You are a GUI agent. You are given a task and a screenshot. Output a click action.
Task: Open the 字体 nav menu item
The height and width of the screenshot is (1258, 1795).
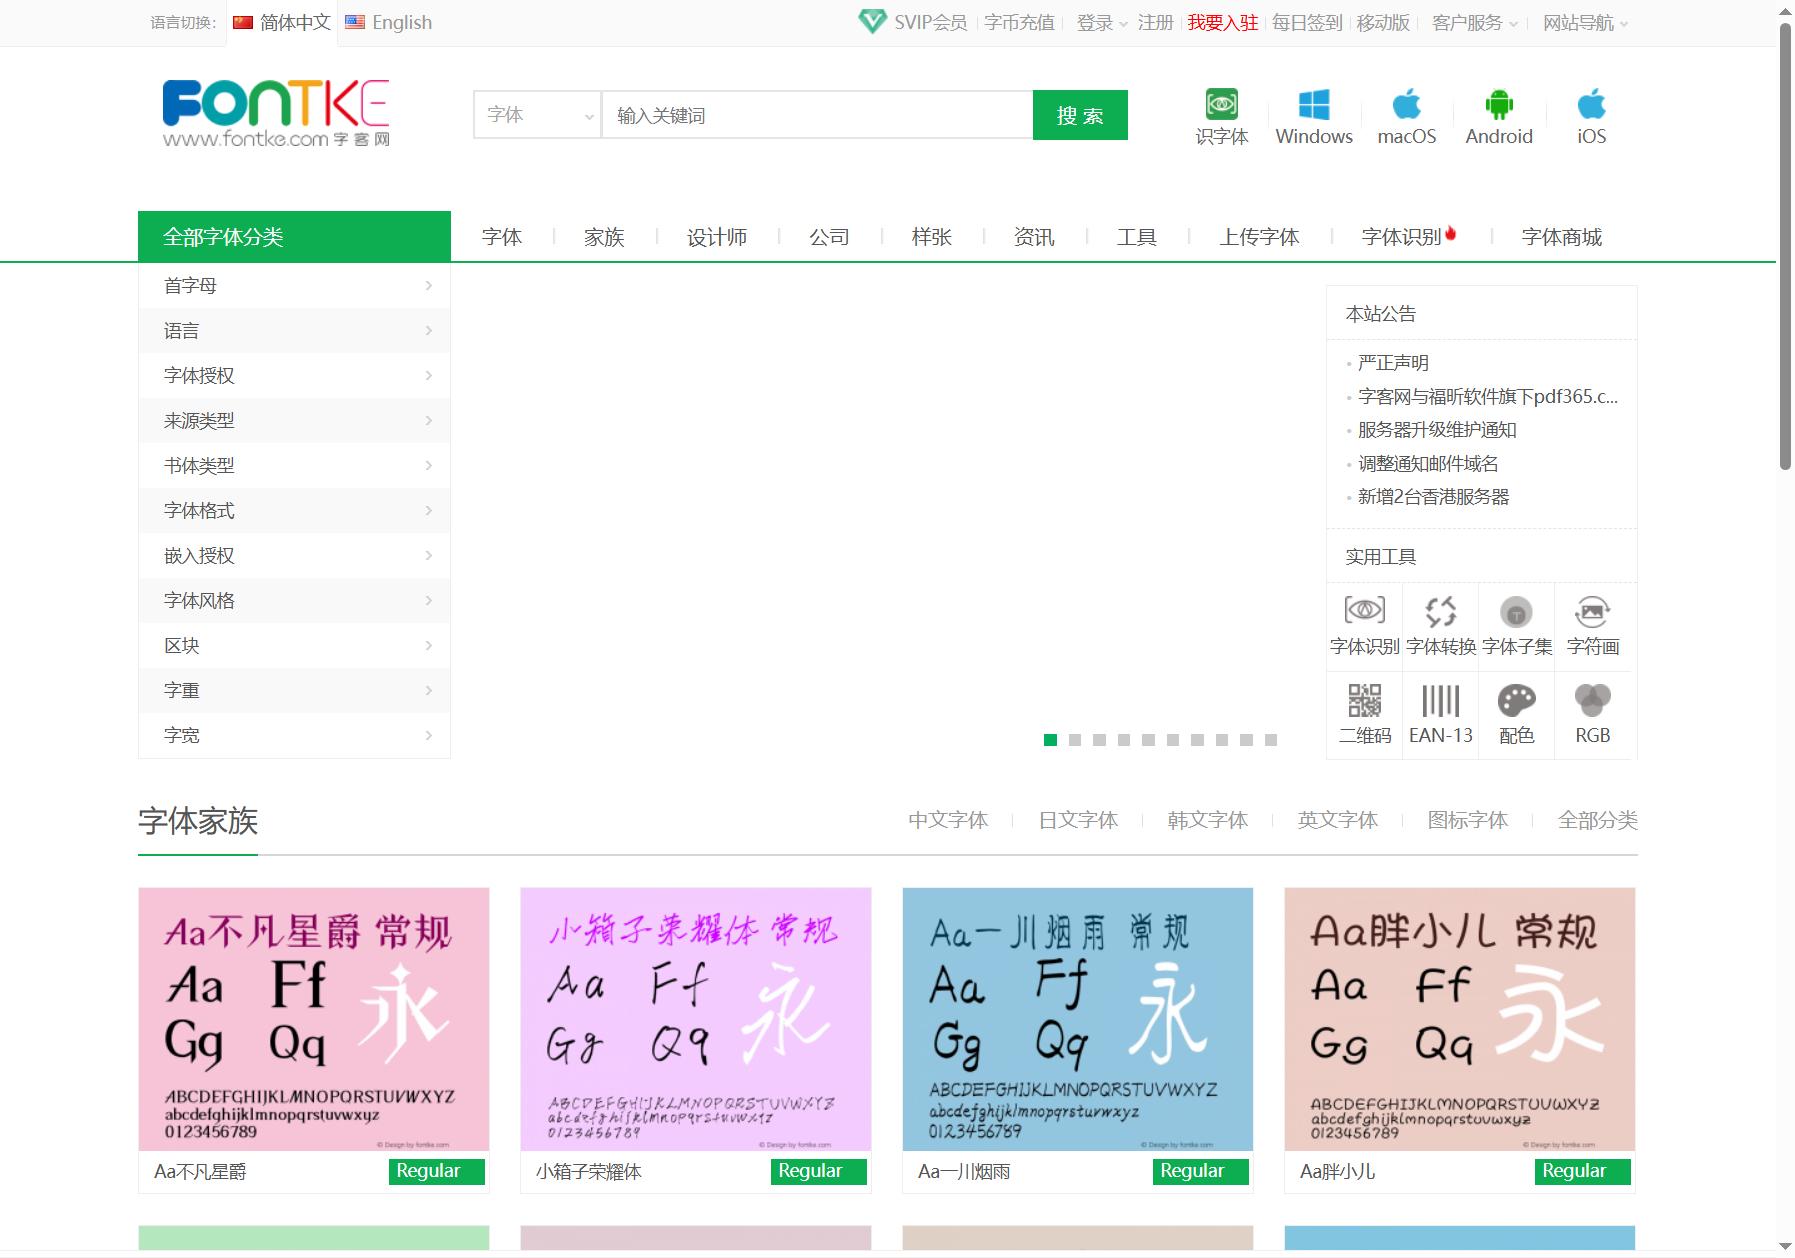coord(502,237)
